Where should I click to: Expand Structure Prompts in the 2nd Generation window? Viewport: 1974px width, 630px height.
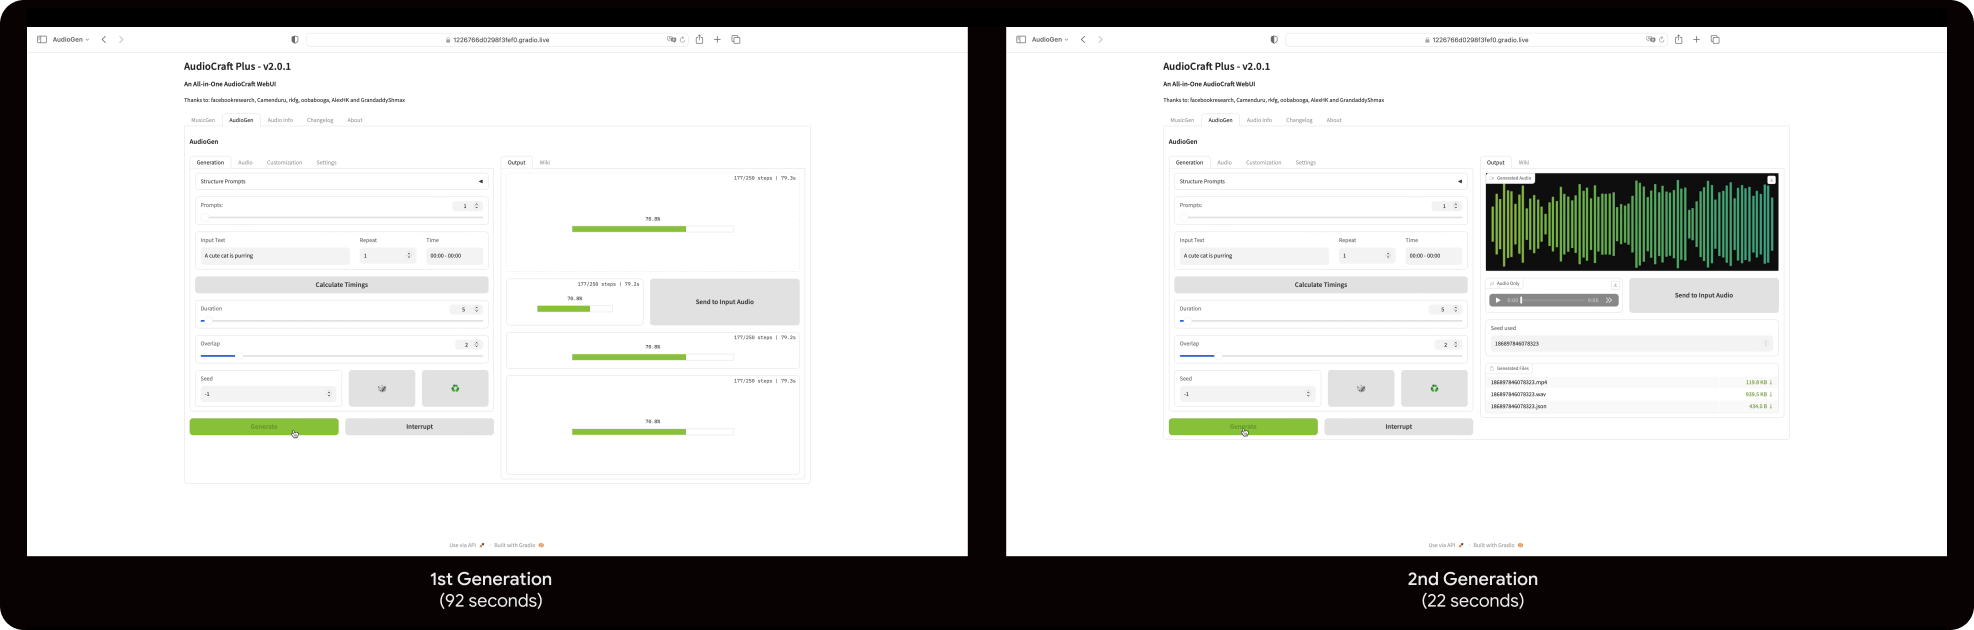1459,182
